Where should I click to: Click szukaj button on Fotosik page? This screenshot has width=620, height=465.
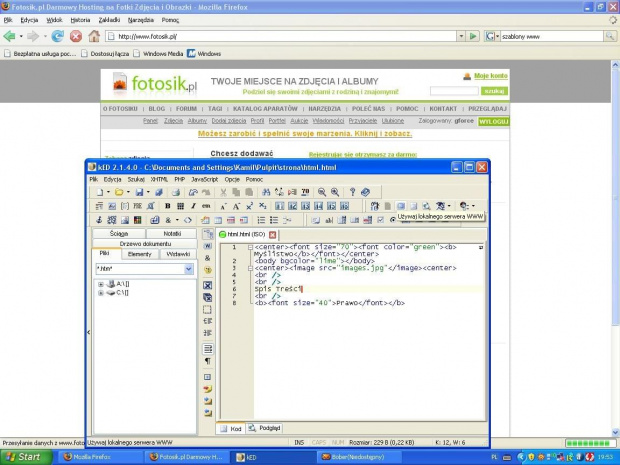point(494,91)
